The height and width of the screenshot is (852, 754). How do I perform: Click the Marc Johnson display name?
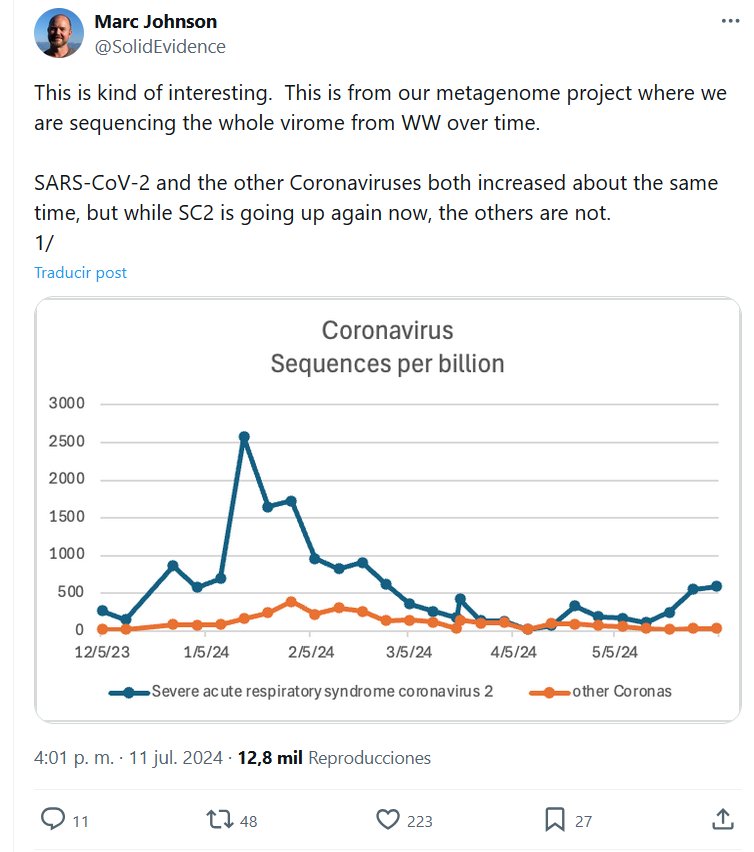pos(155,21)
